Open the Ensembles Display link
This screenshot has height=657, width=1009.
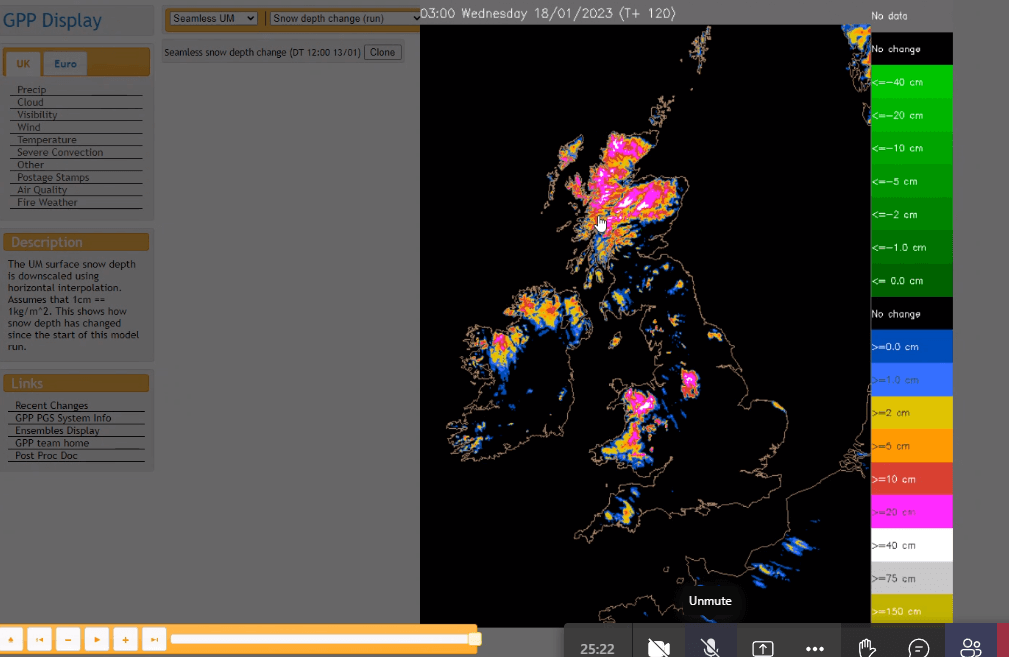[57, 431]
